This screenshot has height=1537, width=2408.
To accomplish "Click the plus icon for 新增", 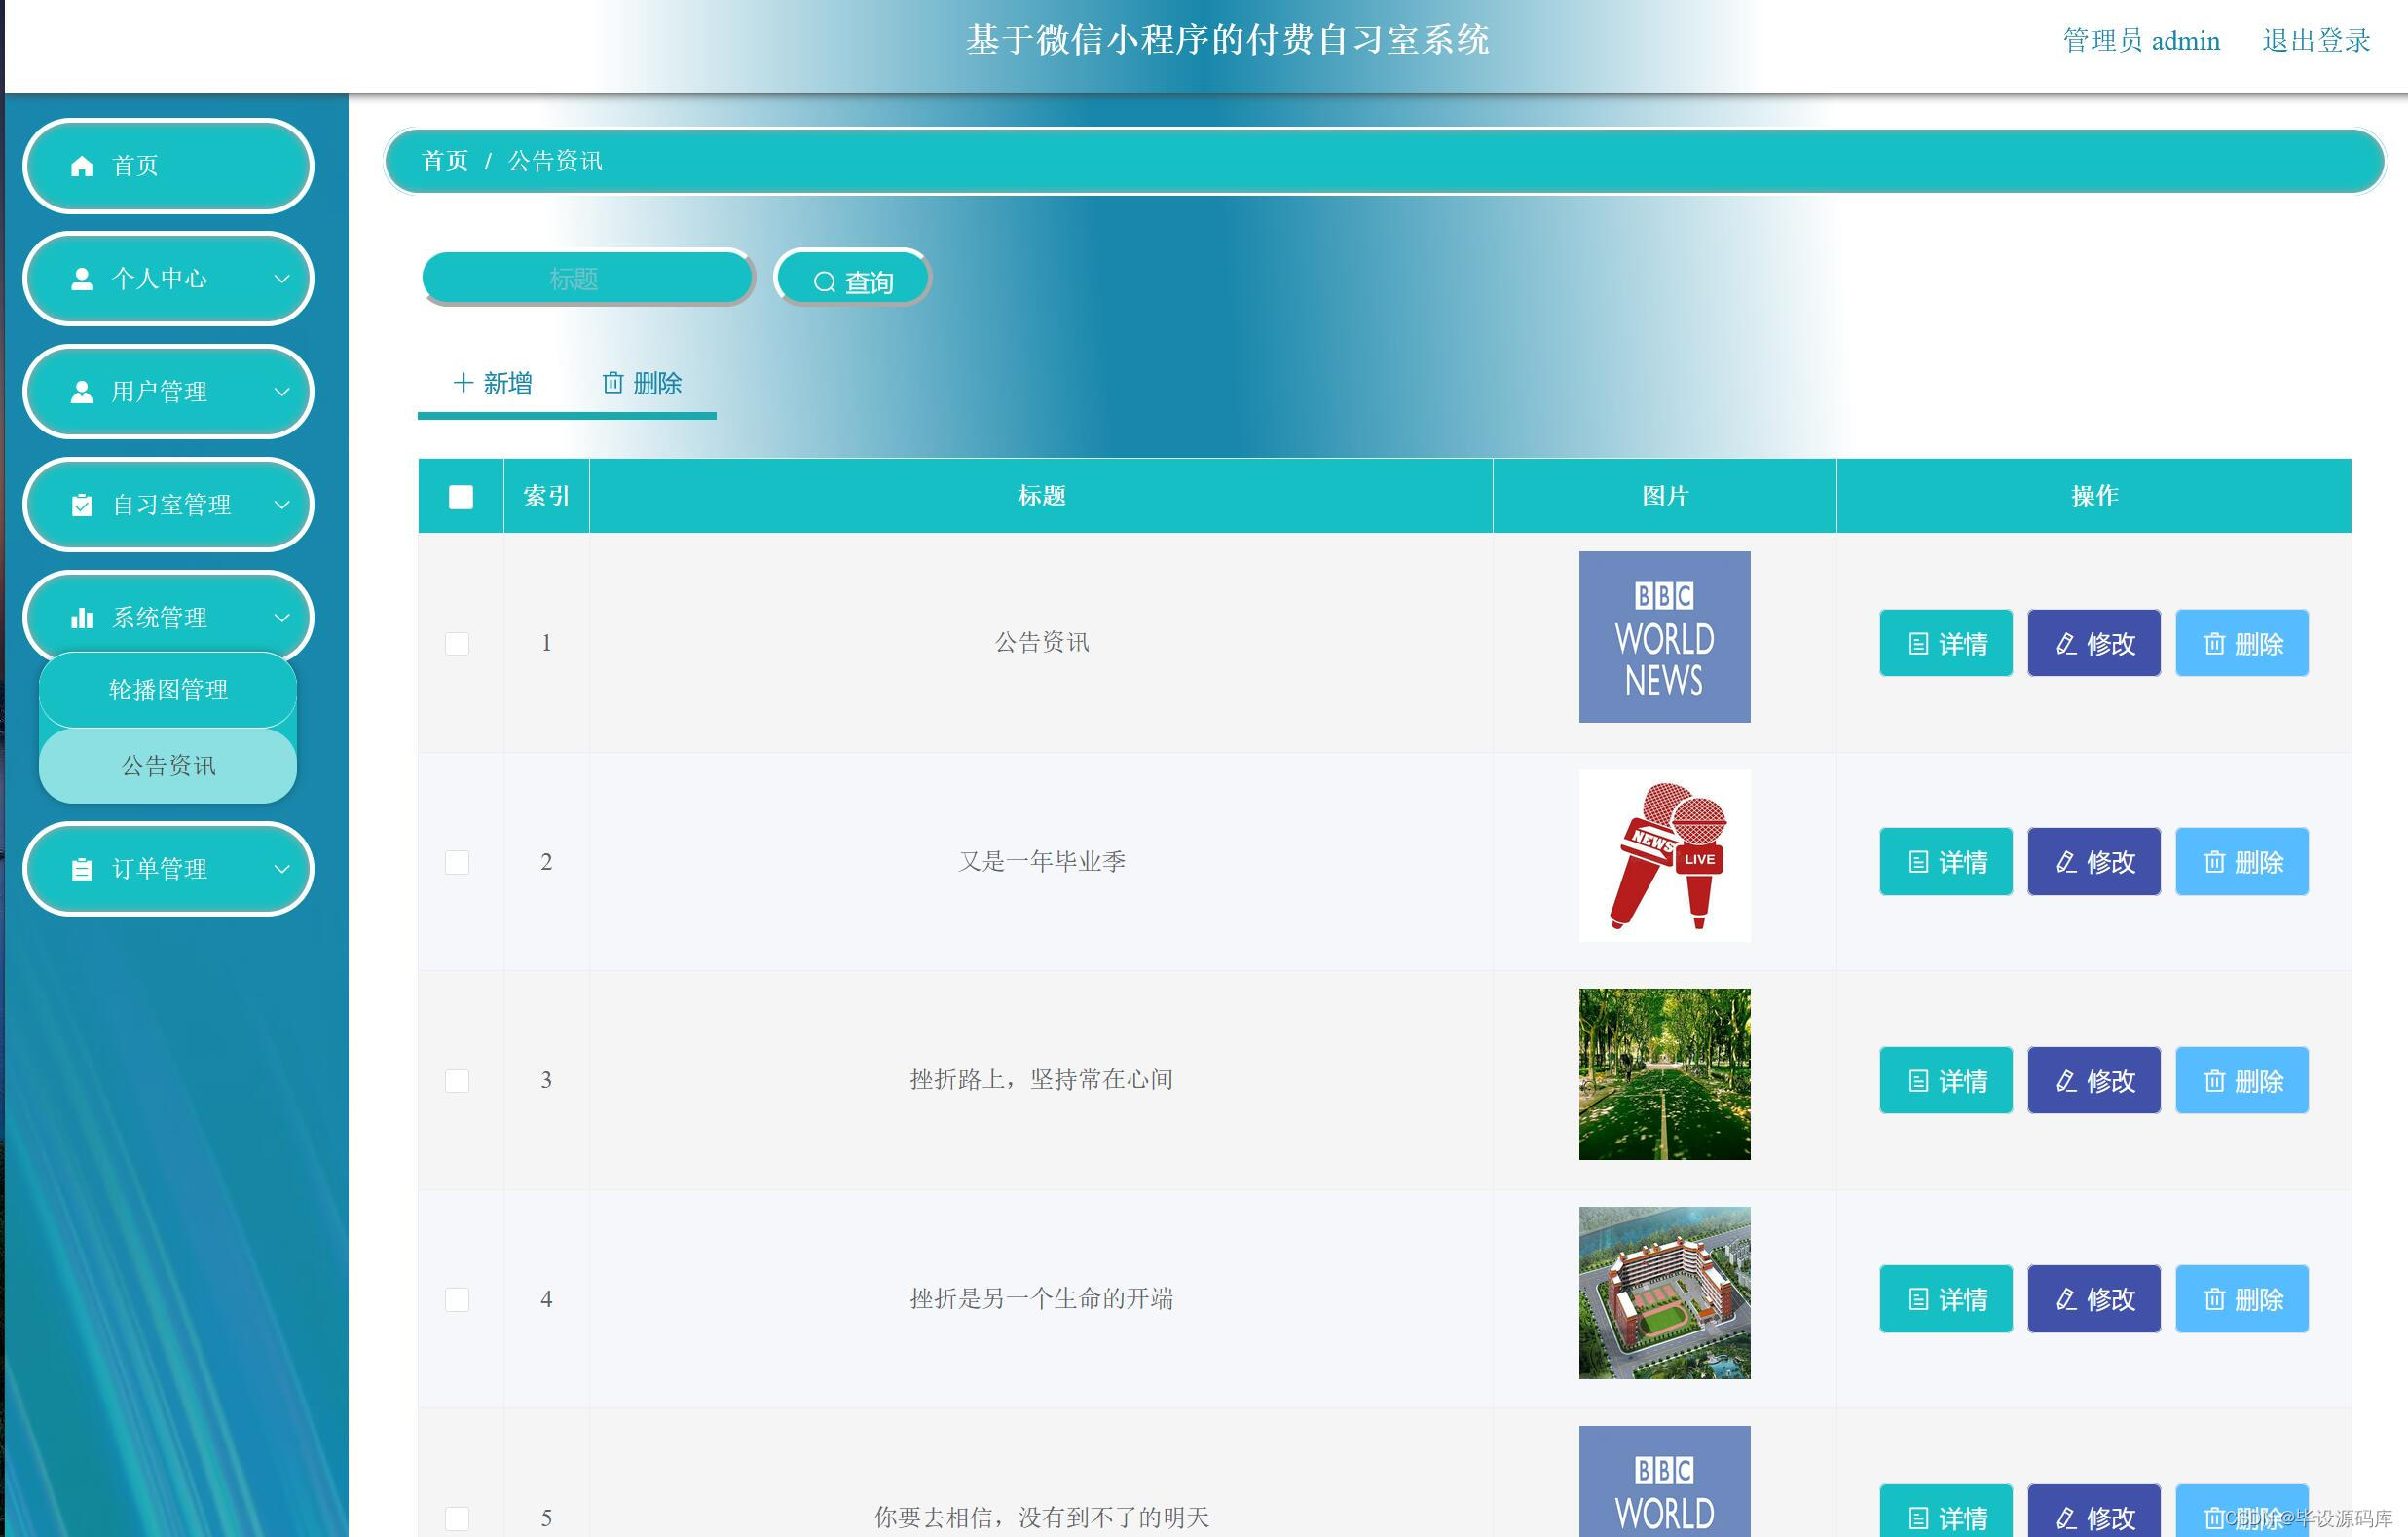I will 462,383.
